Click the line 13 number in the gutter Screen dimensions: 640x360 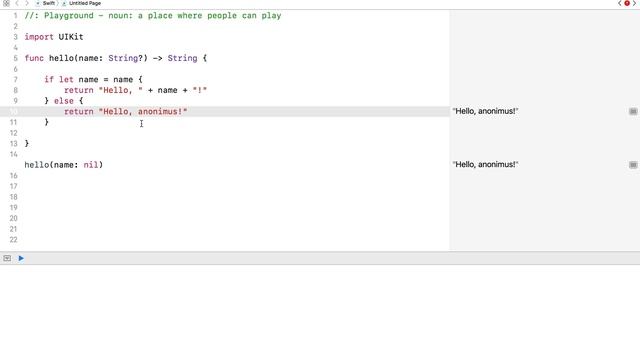13,144
